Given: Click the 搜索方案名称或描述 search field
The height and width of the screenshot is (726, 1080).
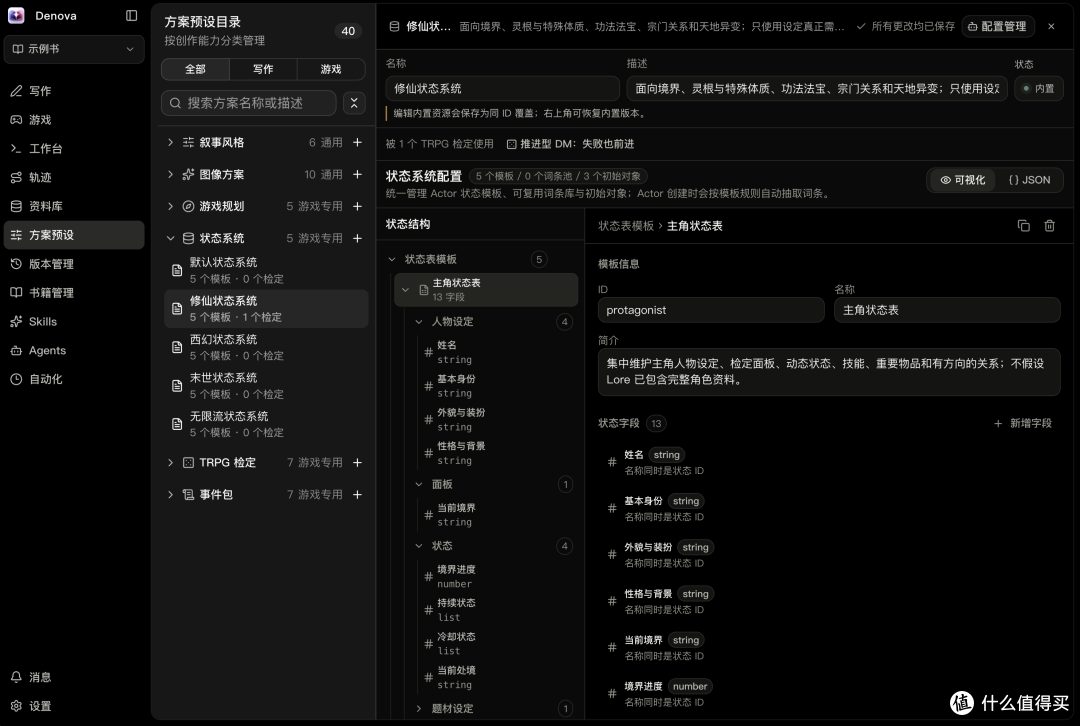Looking at the screenshot, I should 249,103.
